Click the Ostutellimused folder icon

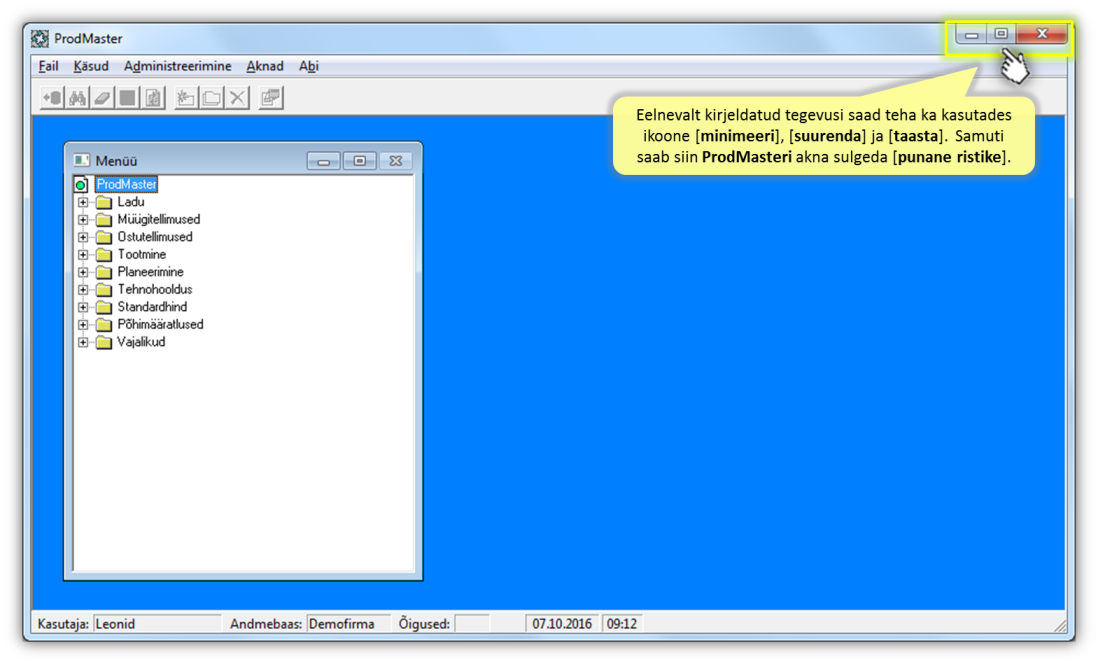click(104, 237)
